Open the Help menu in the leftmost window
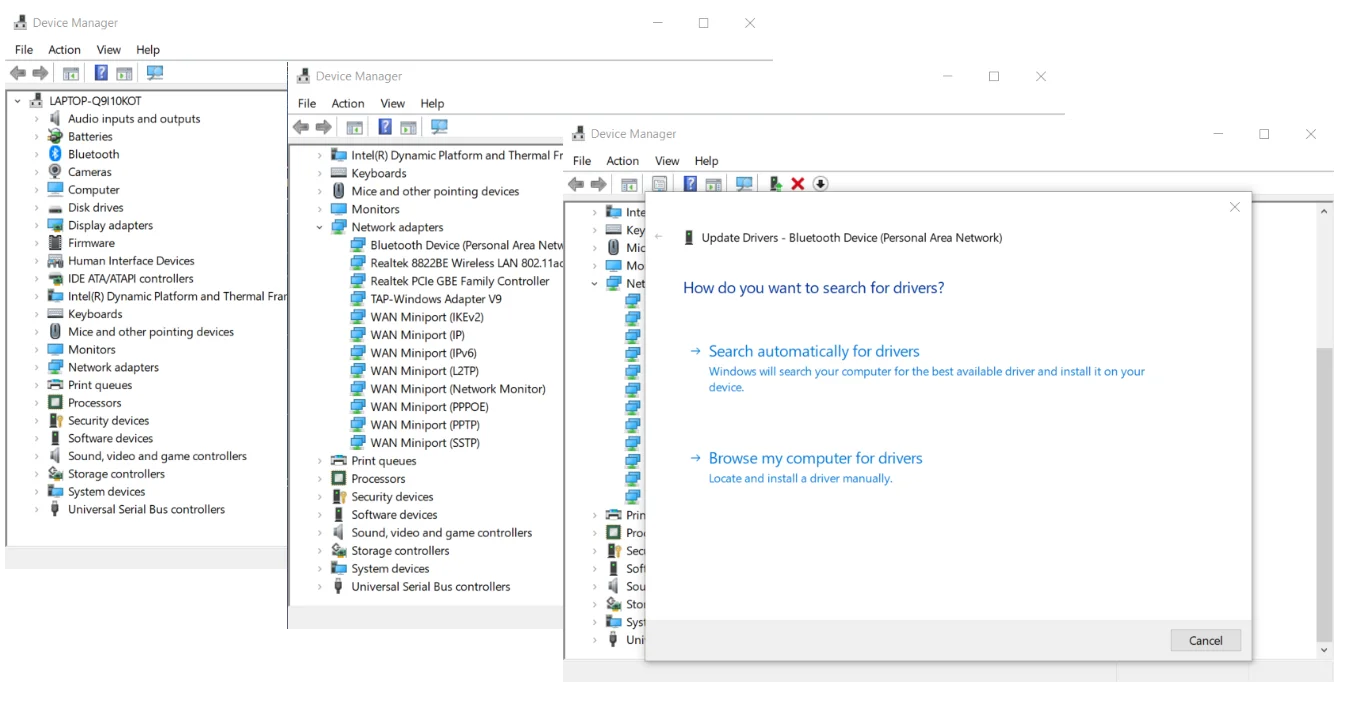Image resolution: width=1350 pixels, height=711 pixels. [x=148, y=50]
